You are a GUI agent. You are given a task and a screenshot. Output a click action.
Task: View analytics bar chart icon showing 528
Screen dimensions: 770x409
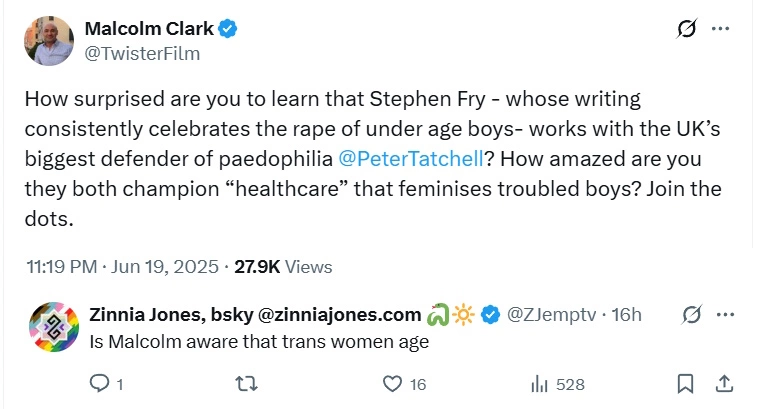pos(539,384)
